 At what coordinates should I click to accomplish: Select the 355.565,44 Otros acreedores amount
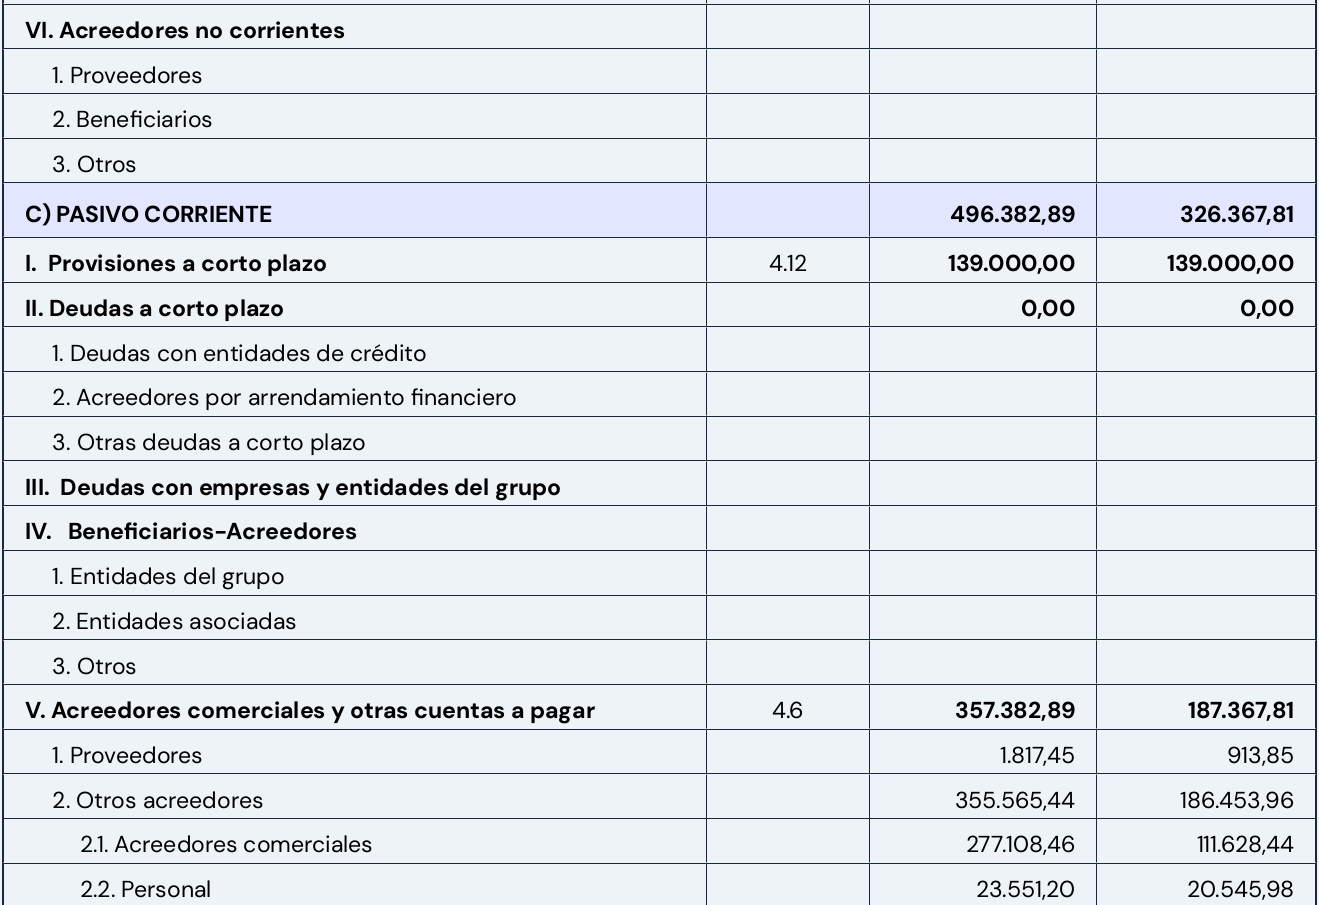tap(1015, 800)
